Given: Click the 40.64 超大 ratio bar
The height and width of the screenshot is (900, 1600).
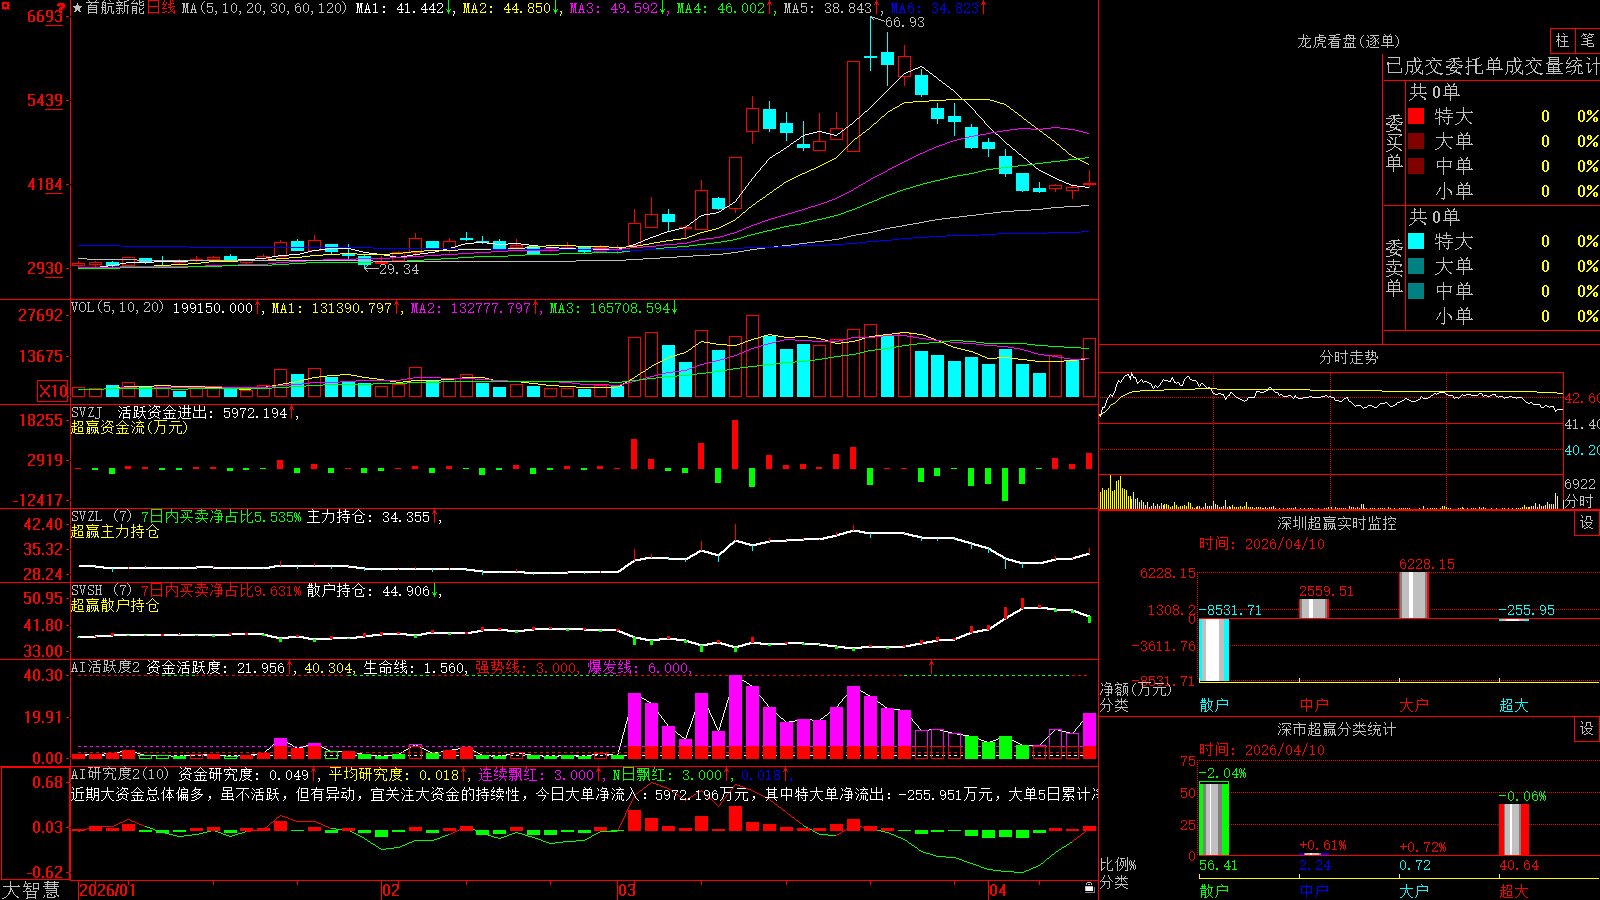Looking at the screenshot, I should (1514, 829).
